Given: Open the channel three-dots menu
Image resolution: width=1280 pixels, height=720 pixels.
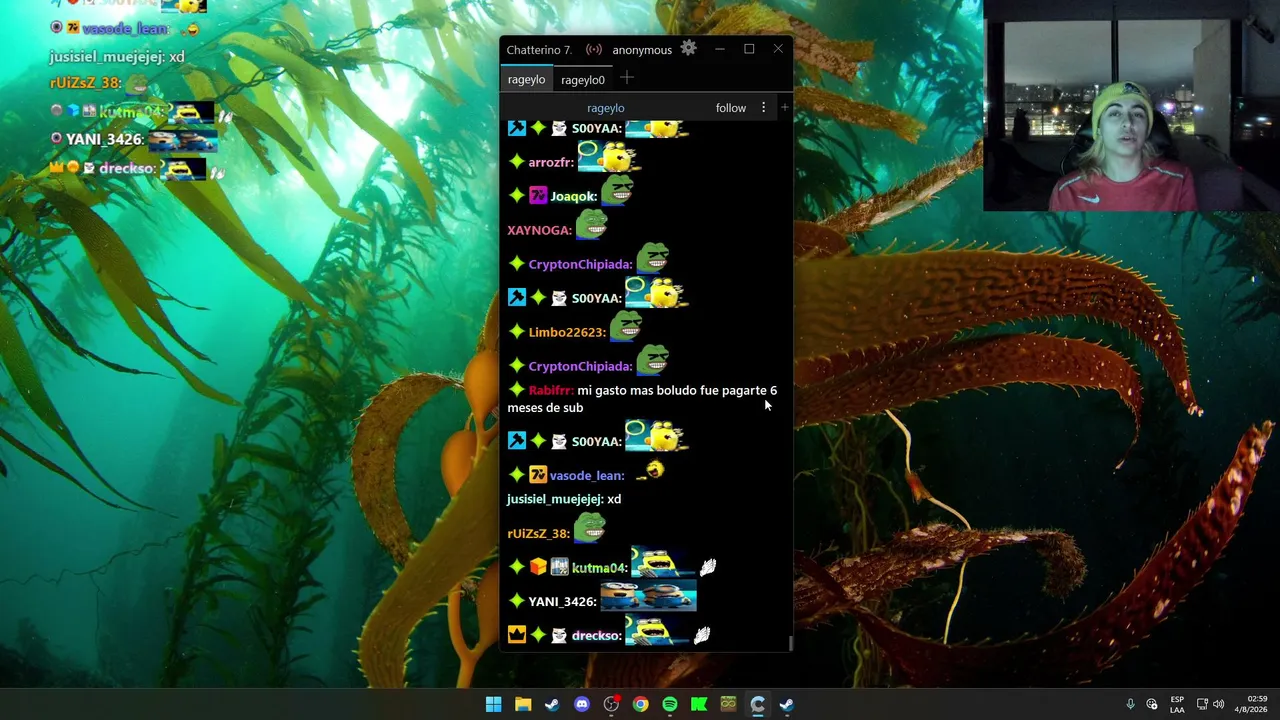Looking at the screenshot, I should [763, 107].
